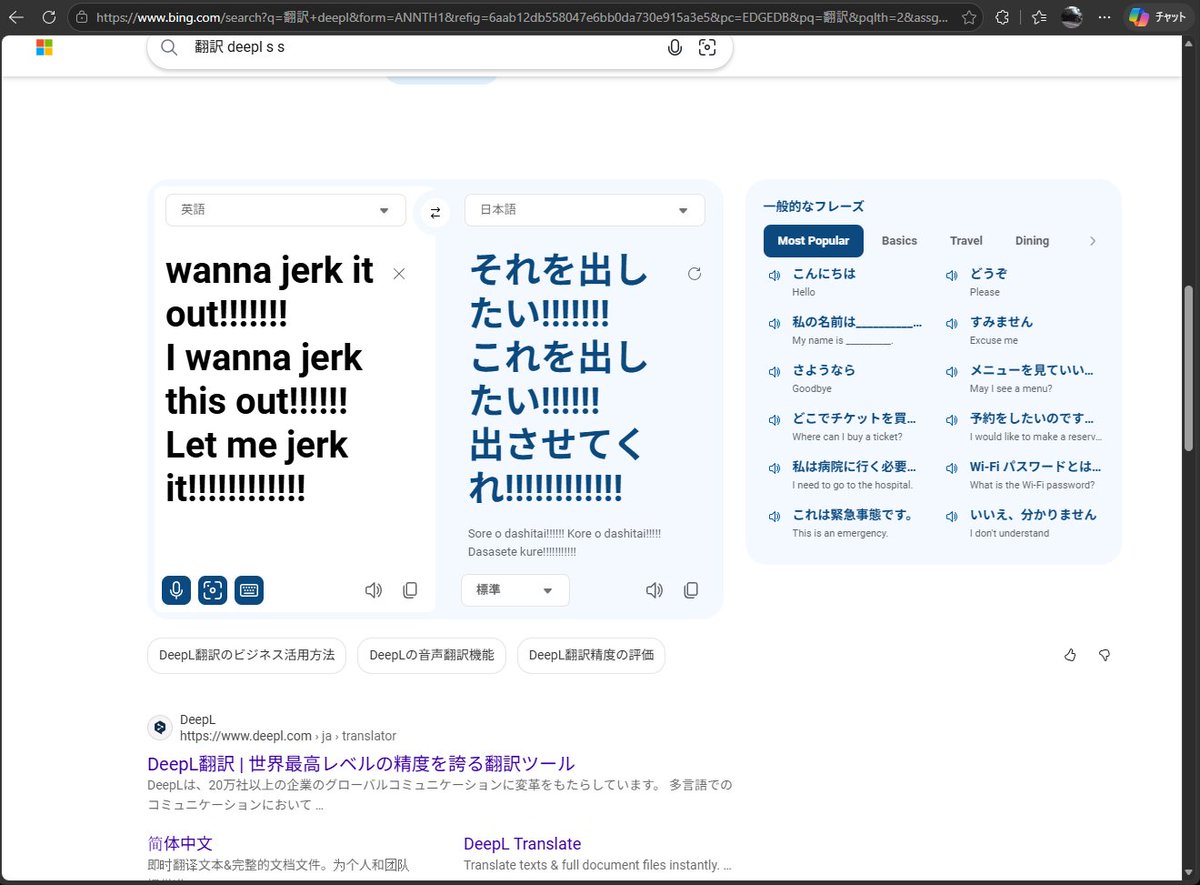Click the English source text area
The height and width of the screenshot is (885, 1200).
[270, 380]
